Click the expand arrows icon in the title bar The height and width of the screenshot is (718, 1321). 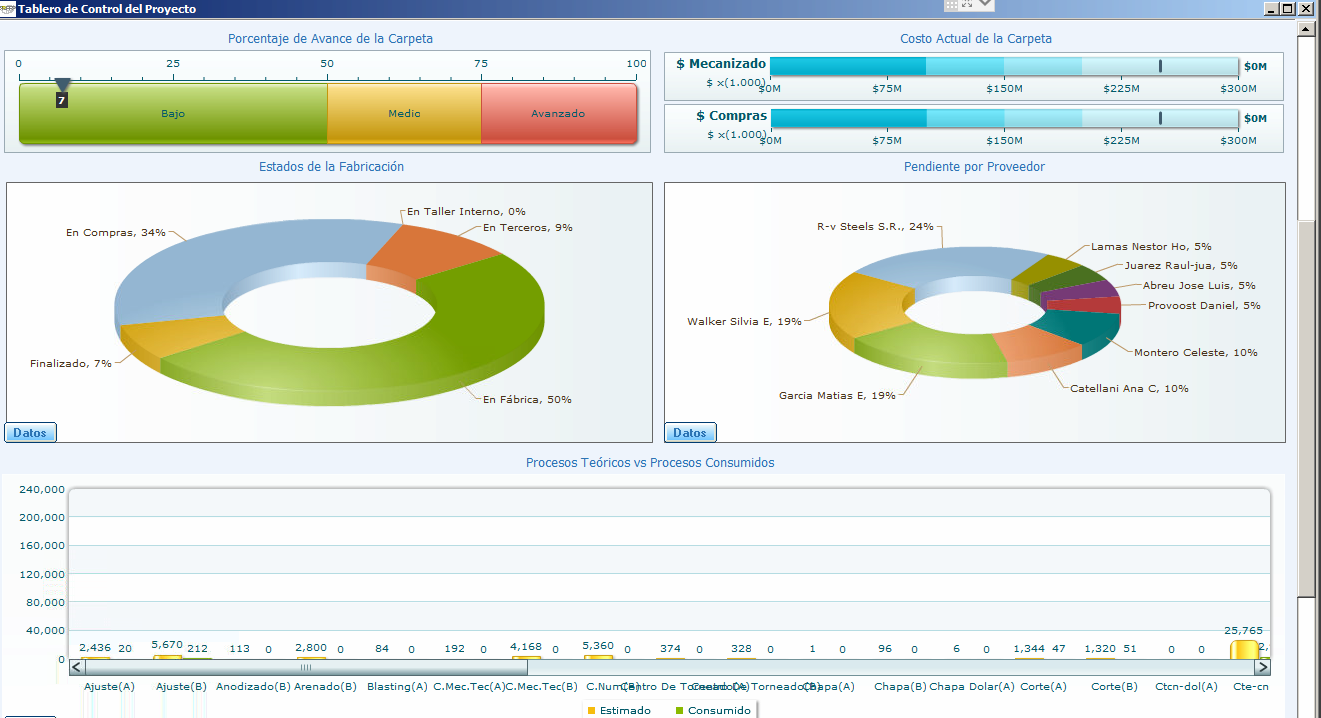pos(967,5)
